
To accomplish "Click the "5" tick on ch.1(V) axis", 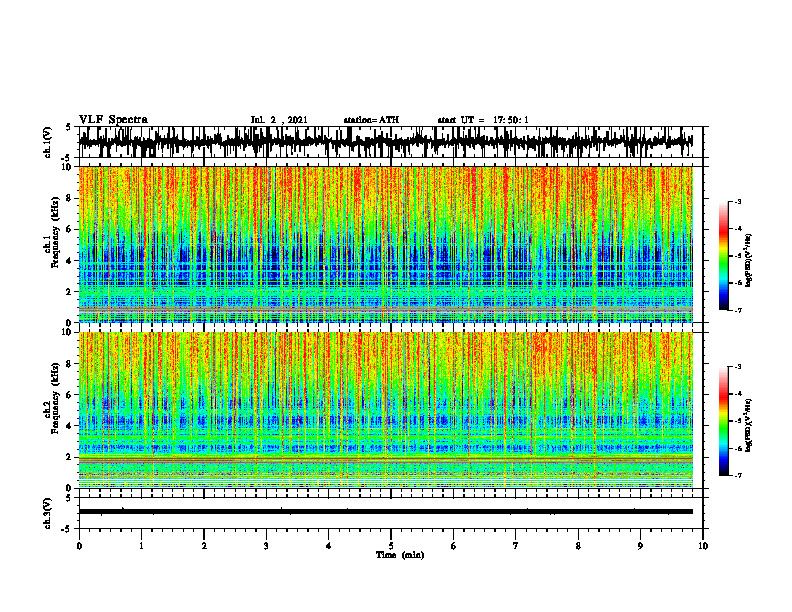I will click(67, 128).
